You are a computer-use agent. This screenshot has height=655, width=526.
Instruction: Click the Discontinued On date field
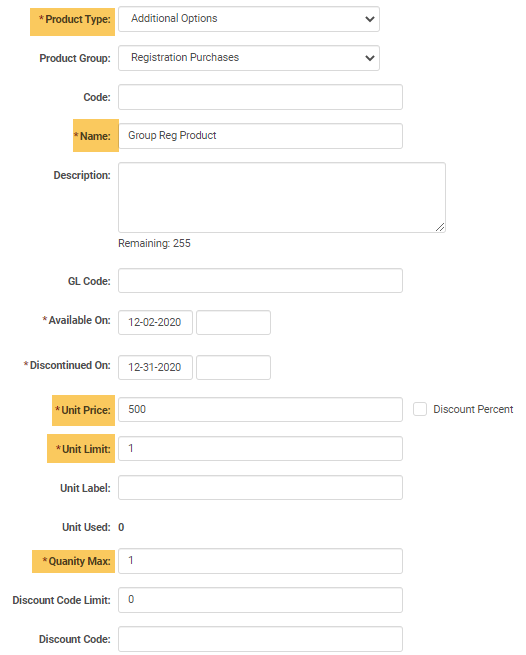[x=155, y=367]
